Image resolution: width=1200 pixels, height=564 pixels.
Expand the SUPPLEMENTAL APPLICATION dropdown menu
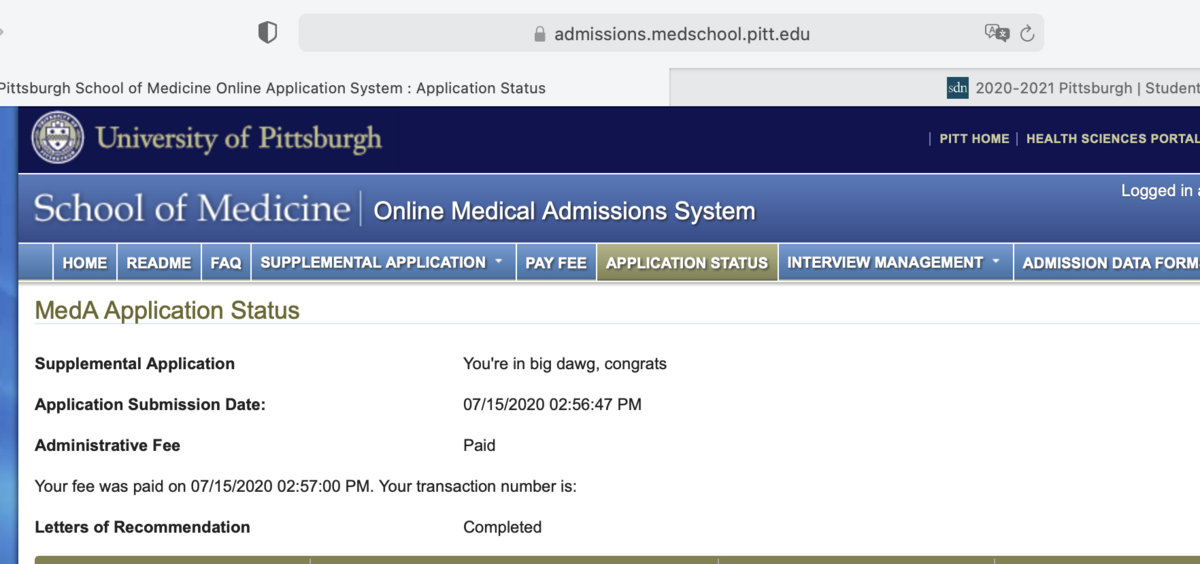[x=383, y=262]
